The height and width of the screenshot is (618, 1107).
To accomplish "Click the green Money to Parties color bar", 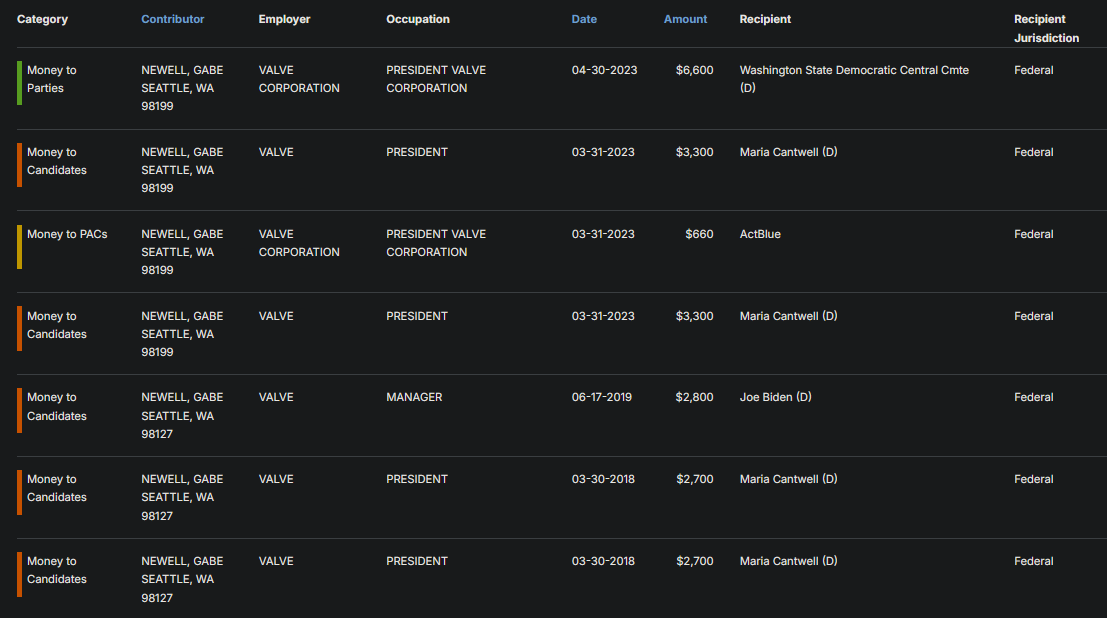I will coord(20,83).
